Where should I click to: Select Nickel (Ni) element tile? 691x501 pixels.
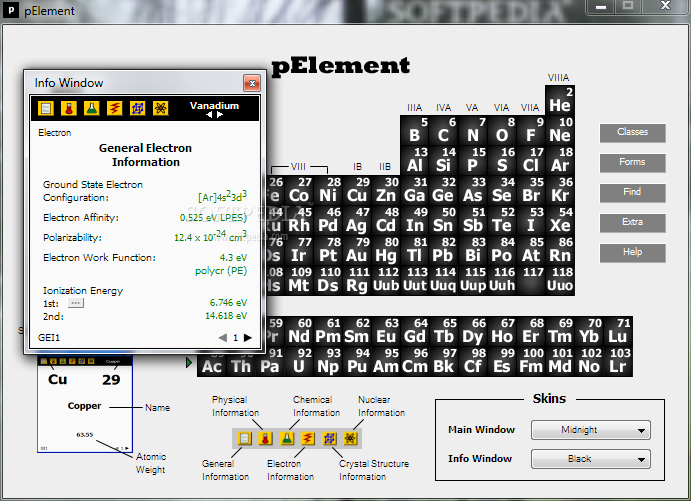point(328,190)
